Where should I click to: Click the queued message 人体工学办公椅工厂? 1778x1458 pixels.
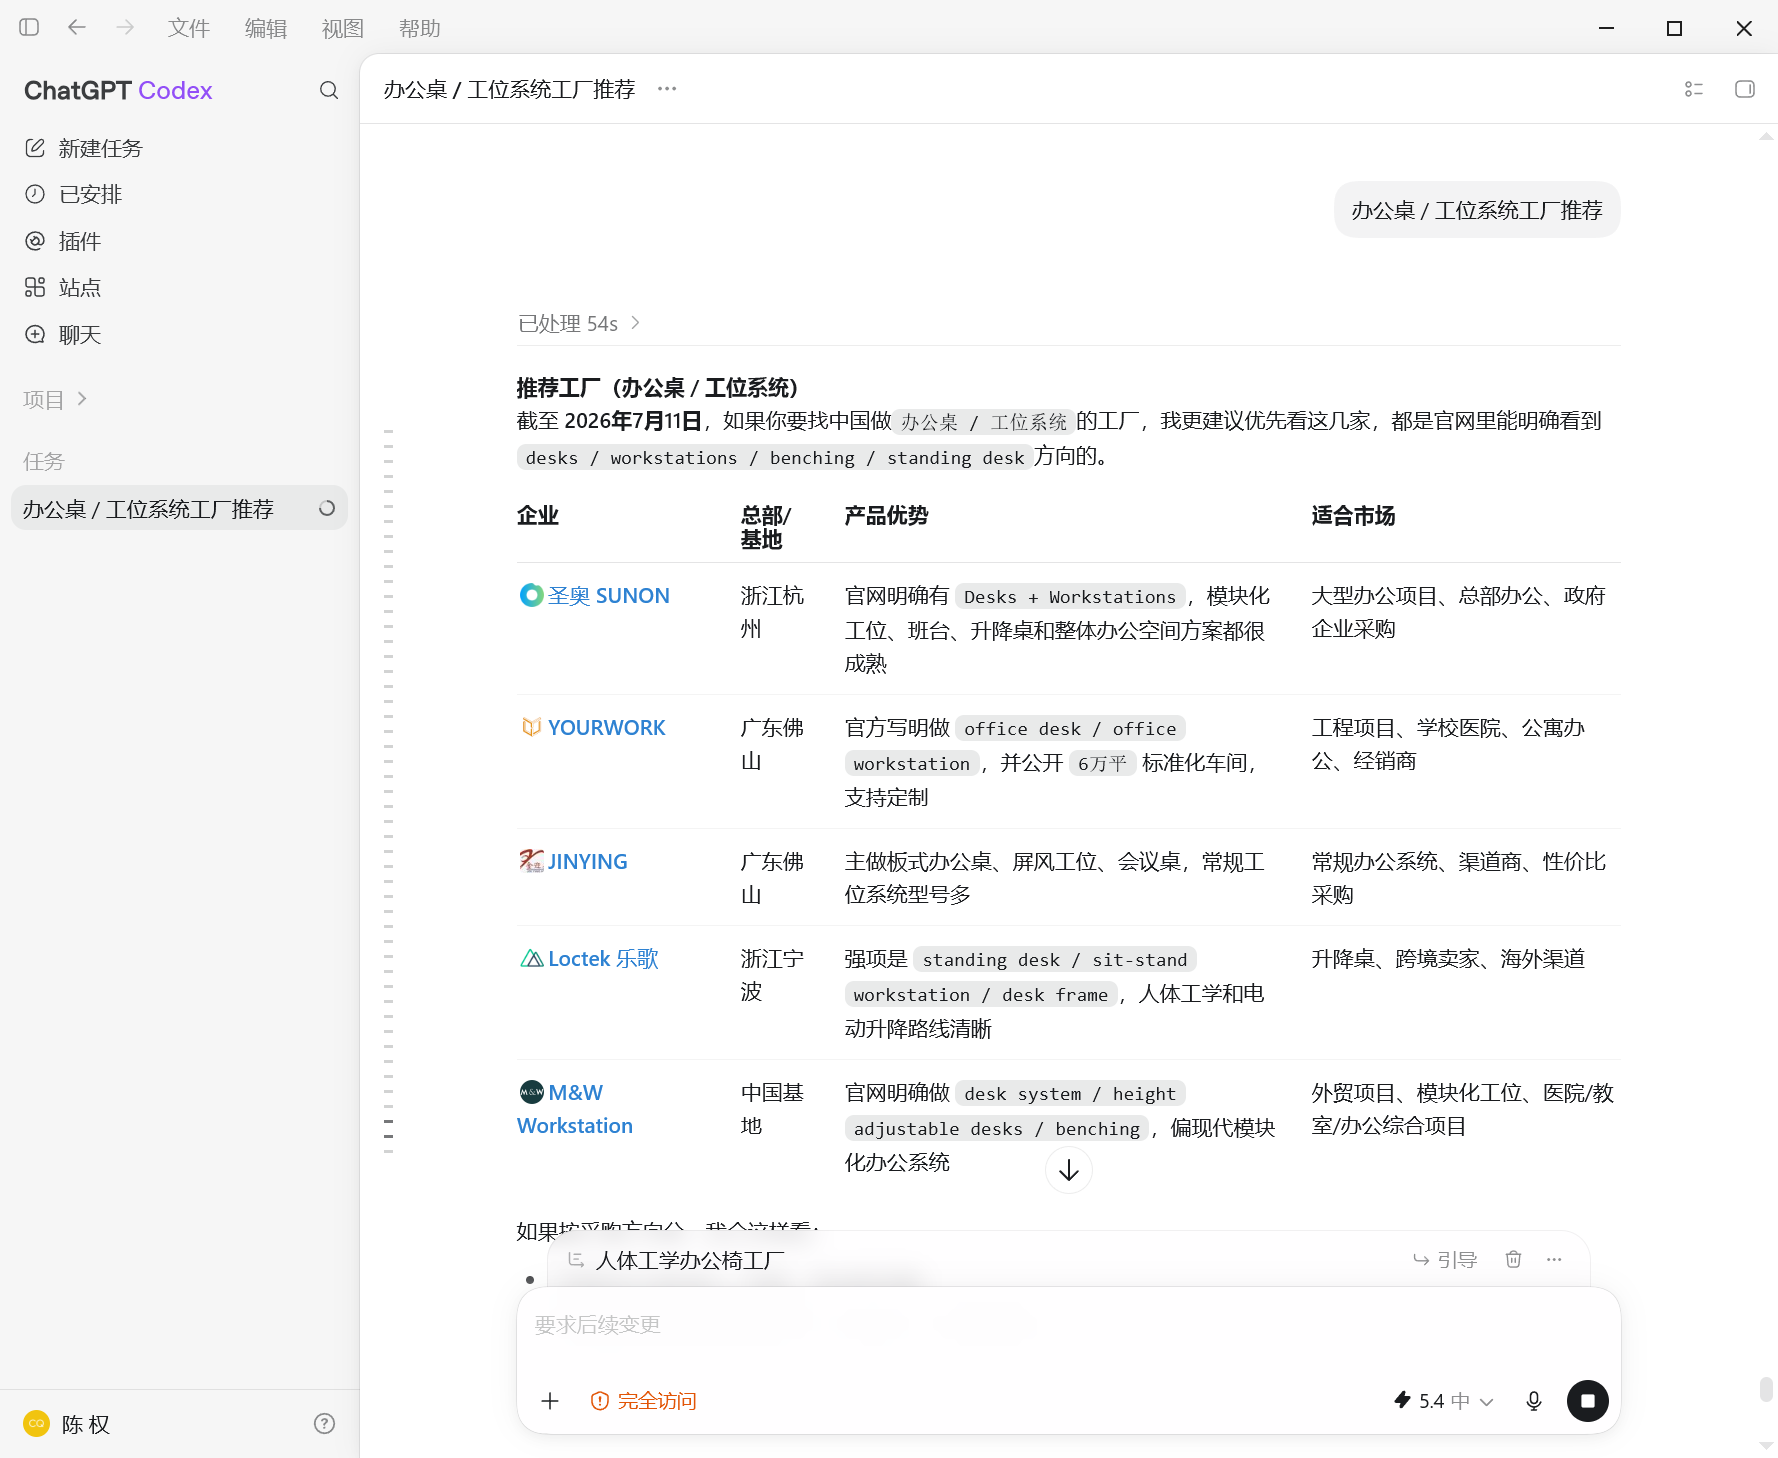point(690,1260)
